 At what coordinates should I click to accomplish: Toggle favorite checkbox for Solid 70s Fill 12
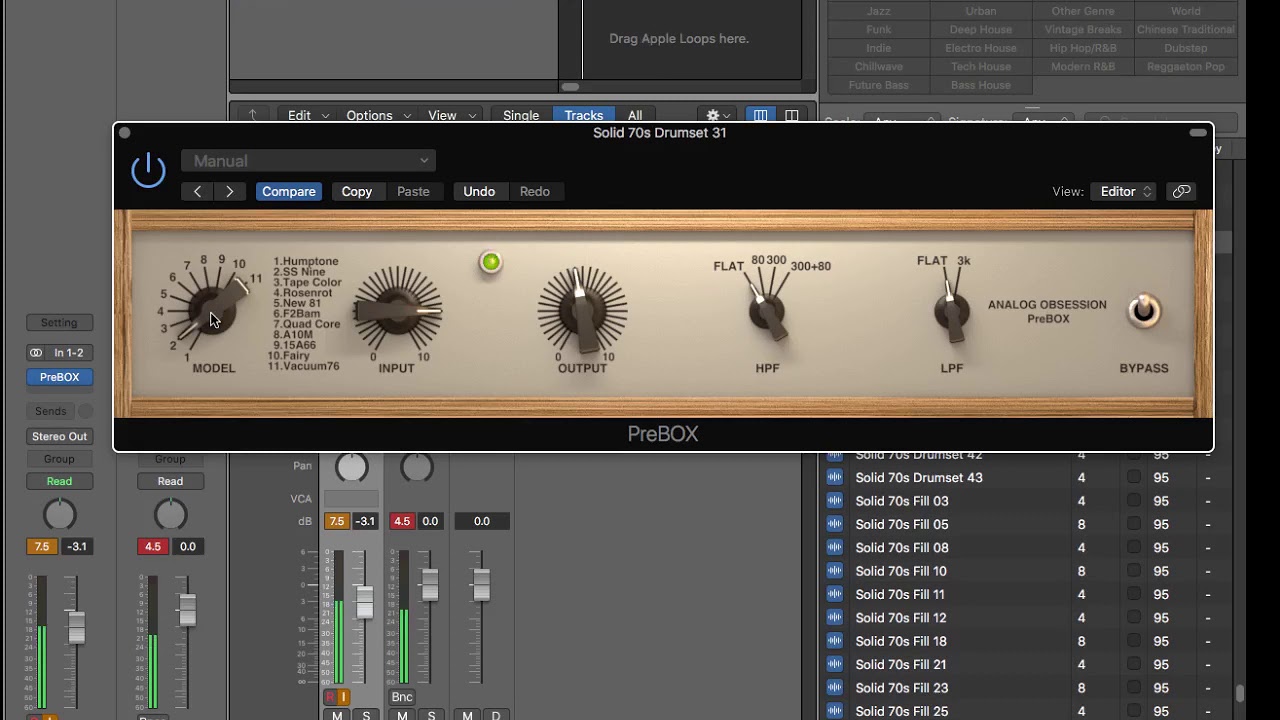(x=1133, y=617)
